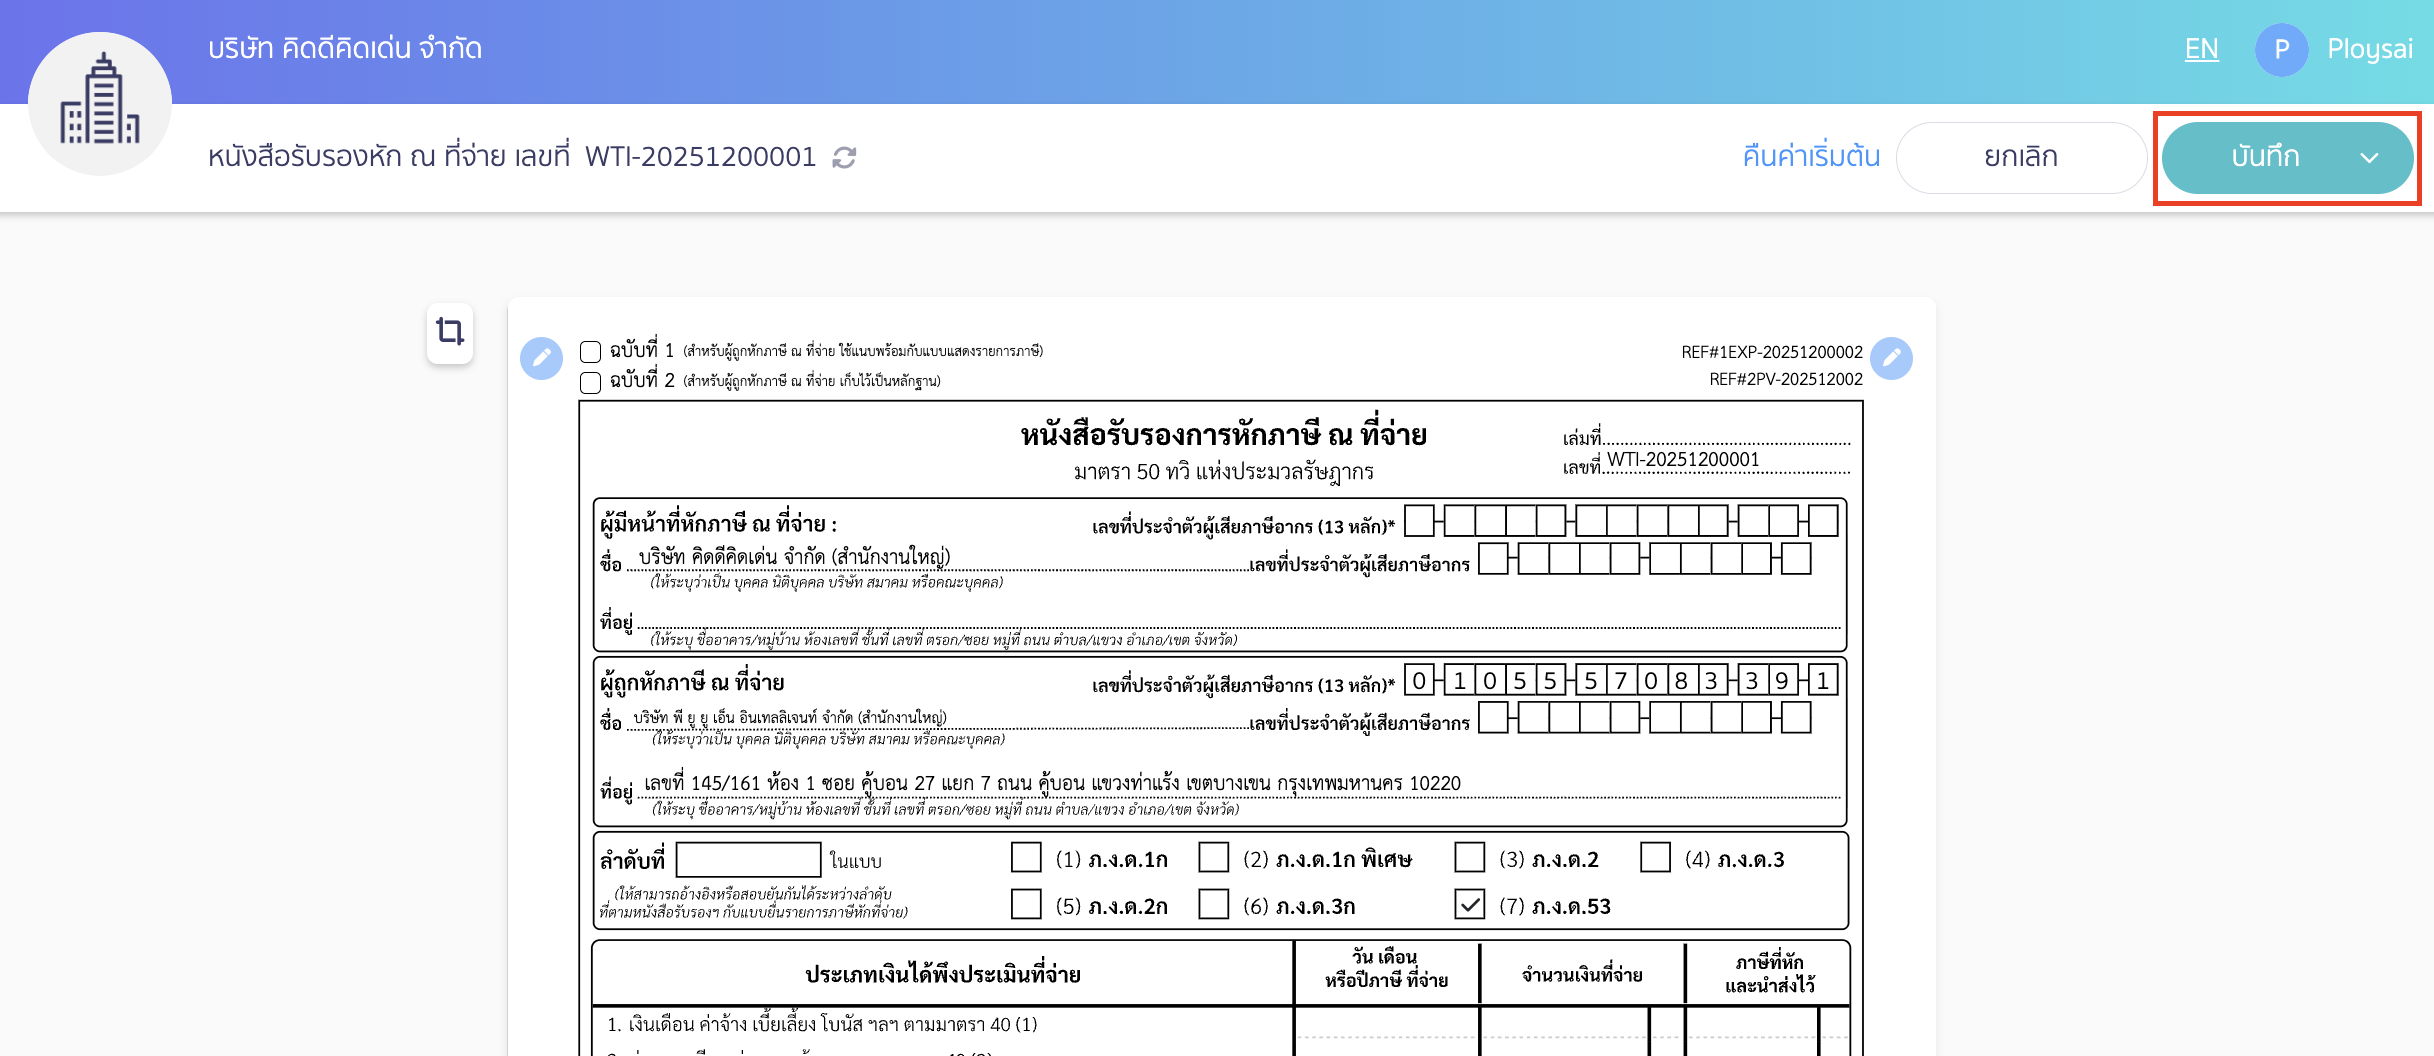Click the ยกเลิก cancel button

tap(2021, 157)
